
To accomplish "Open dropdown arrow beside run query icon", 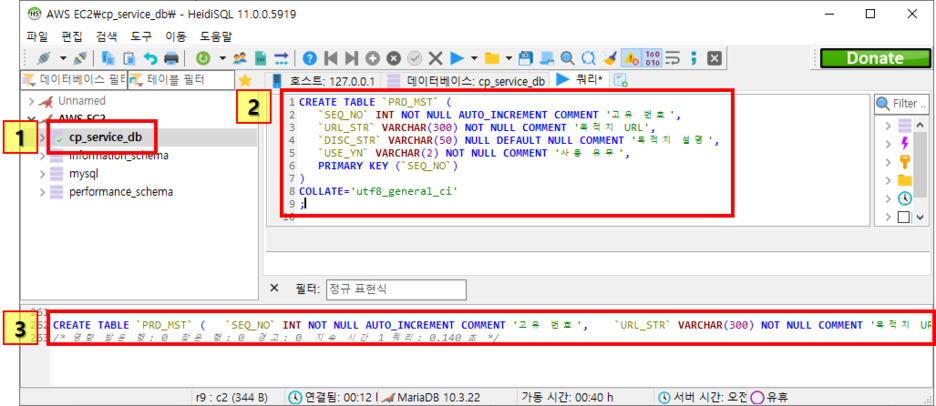I will click(x=475, y=58).
